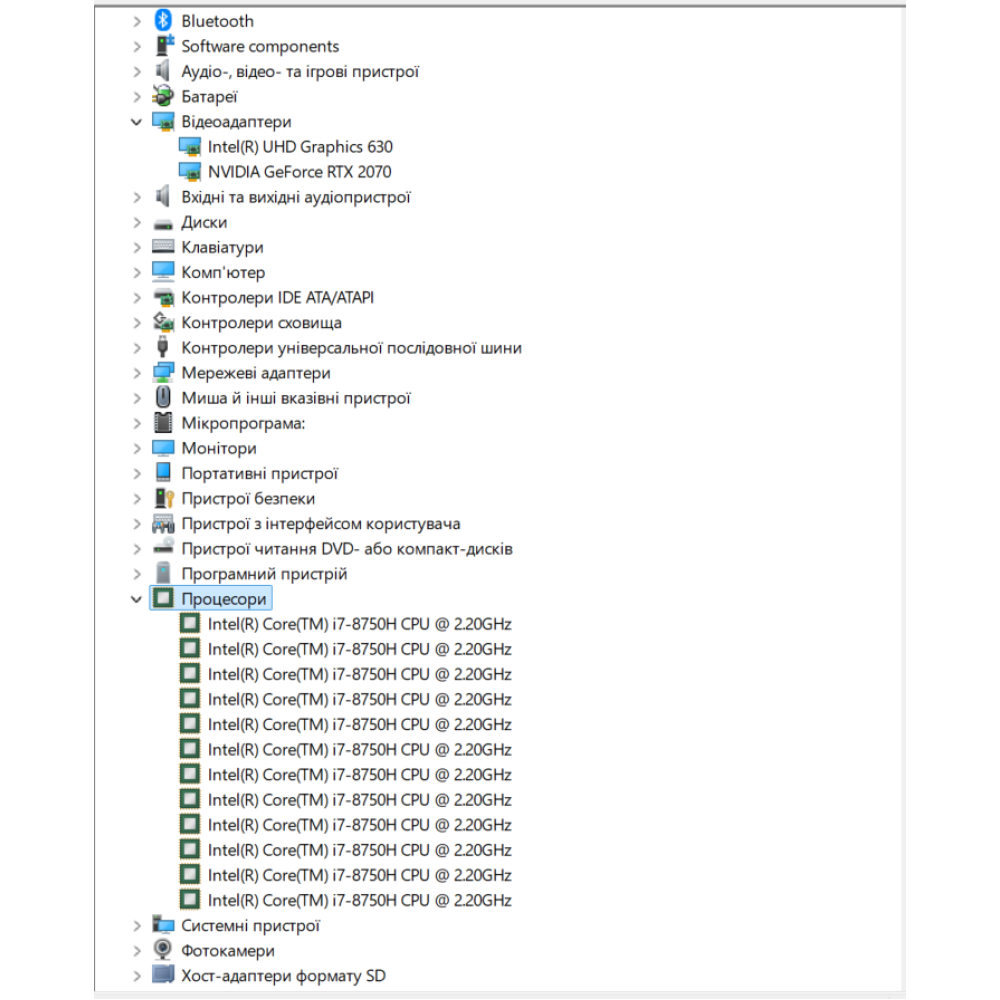Select NVIDIA GeForce RTX 2070 adapter
Image resolution: width=1000 pixels, height=1000 pixels.
tap(299, 172)
